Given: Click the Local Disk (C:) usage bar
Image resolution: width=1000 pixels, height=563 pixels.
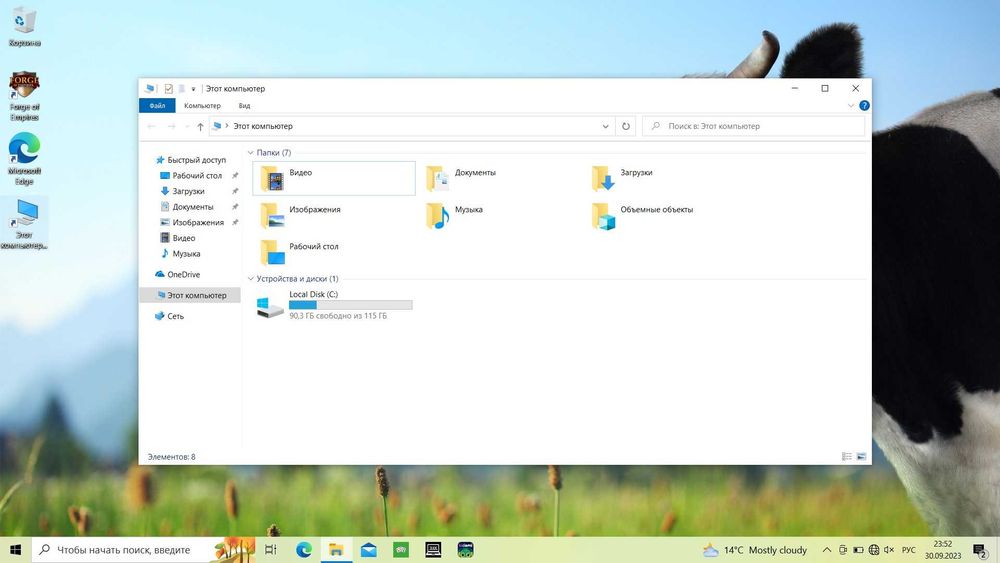Looking at the screenshot, I should pos(350,305).
